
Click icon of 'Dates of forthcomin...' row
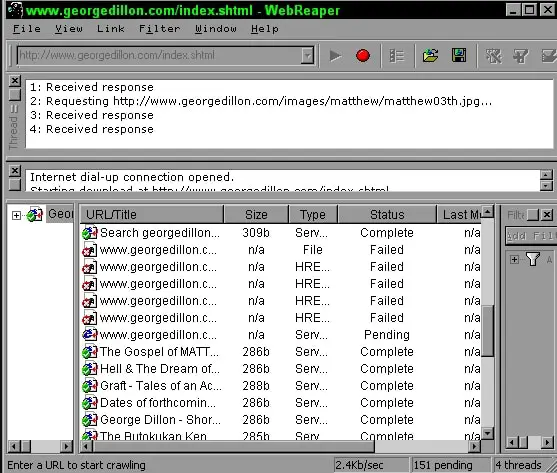pos(90,403)
